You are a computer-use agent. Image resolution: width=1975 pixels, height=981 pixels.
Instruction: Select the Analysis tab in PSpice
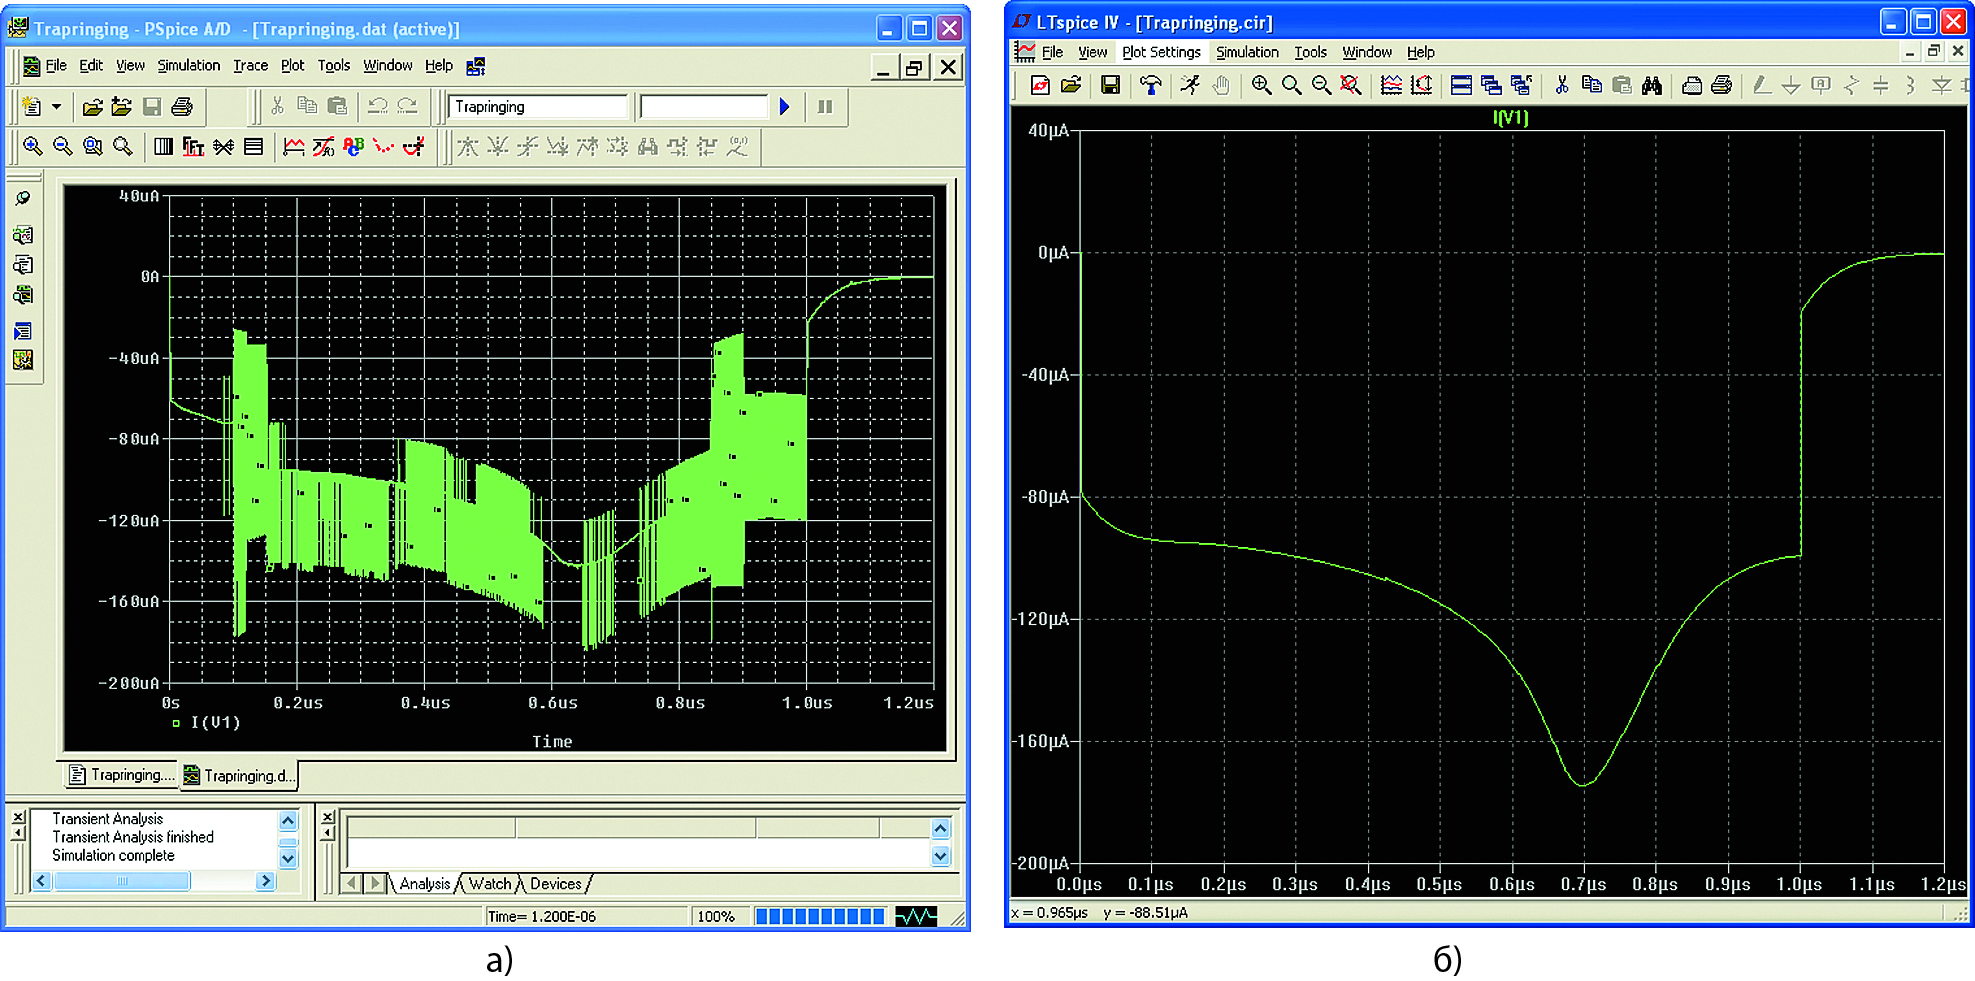[425, 884]
